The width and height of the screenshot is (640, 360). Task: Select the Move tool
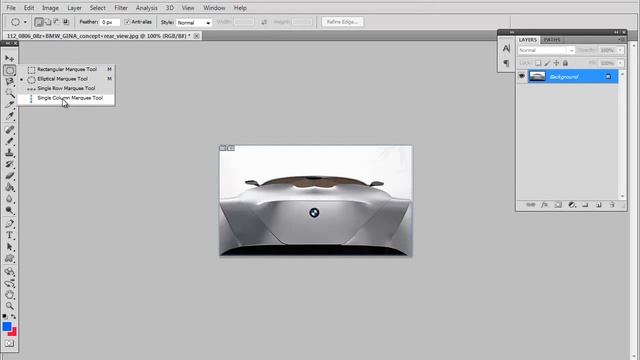pyautogui.click(x=9, y=59)
